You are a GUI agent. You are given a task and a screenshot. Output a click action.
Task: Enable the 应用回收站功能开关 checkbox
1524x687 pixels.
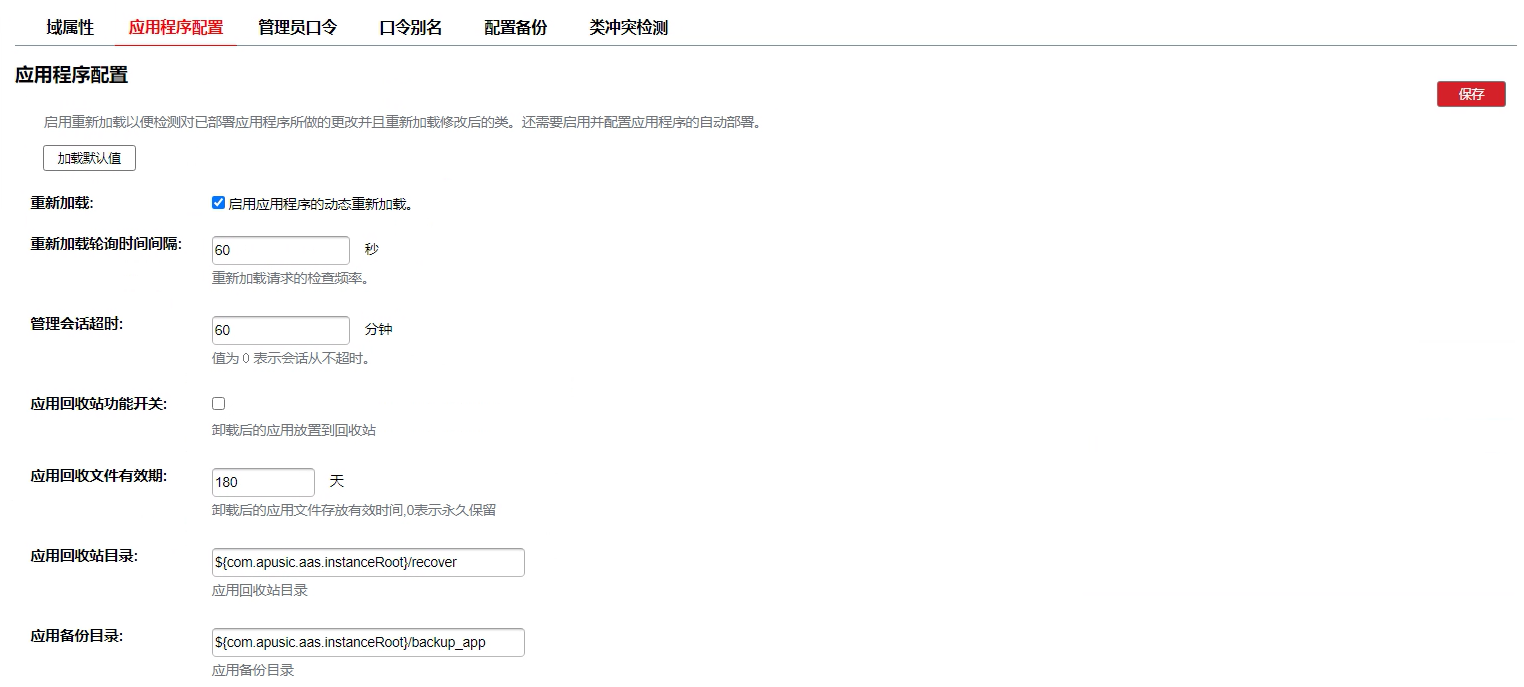(219, 403)
